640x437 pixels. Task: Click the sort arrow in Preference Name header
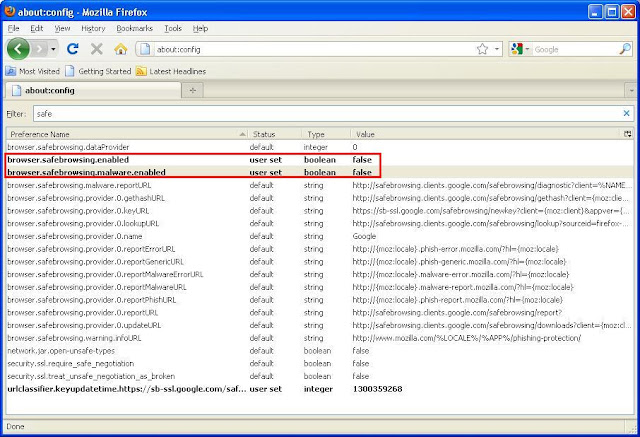click(242, 134)
